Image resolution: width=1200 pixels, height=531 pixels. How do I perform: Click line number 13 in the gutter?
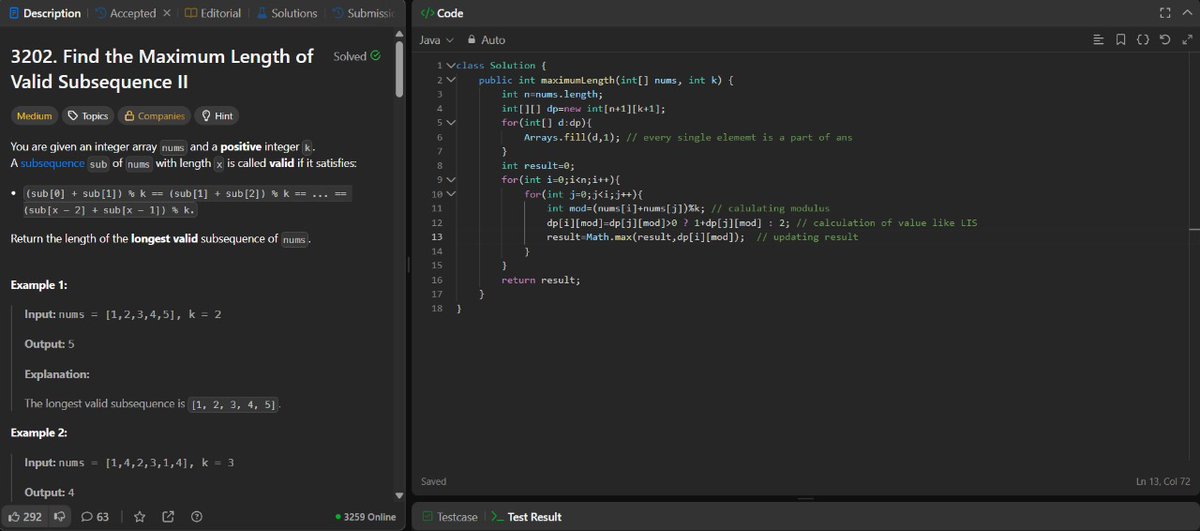pos(436,237)
